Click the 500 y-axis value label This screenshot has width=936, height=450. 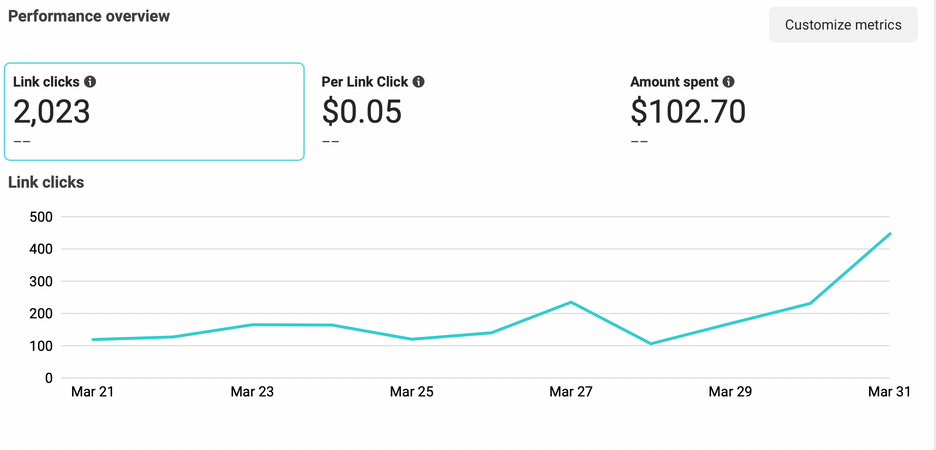coord(40,217)
